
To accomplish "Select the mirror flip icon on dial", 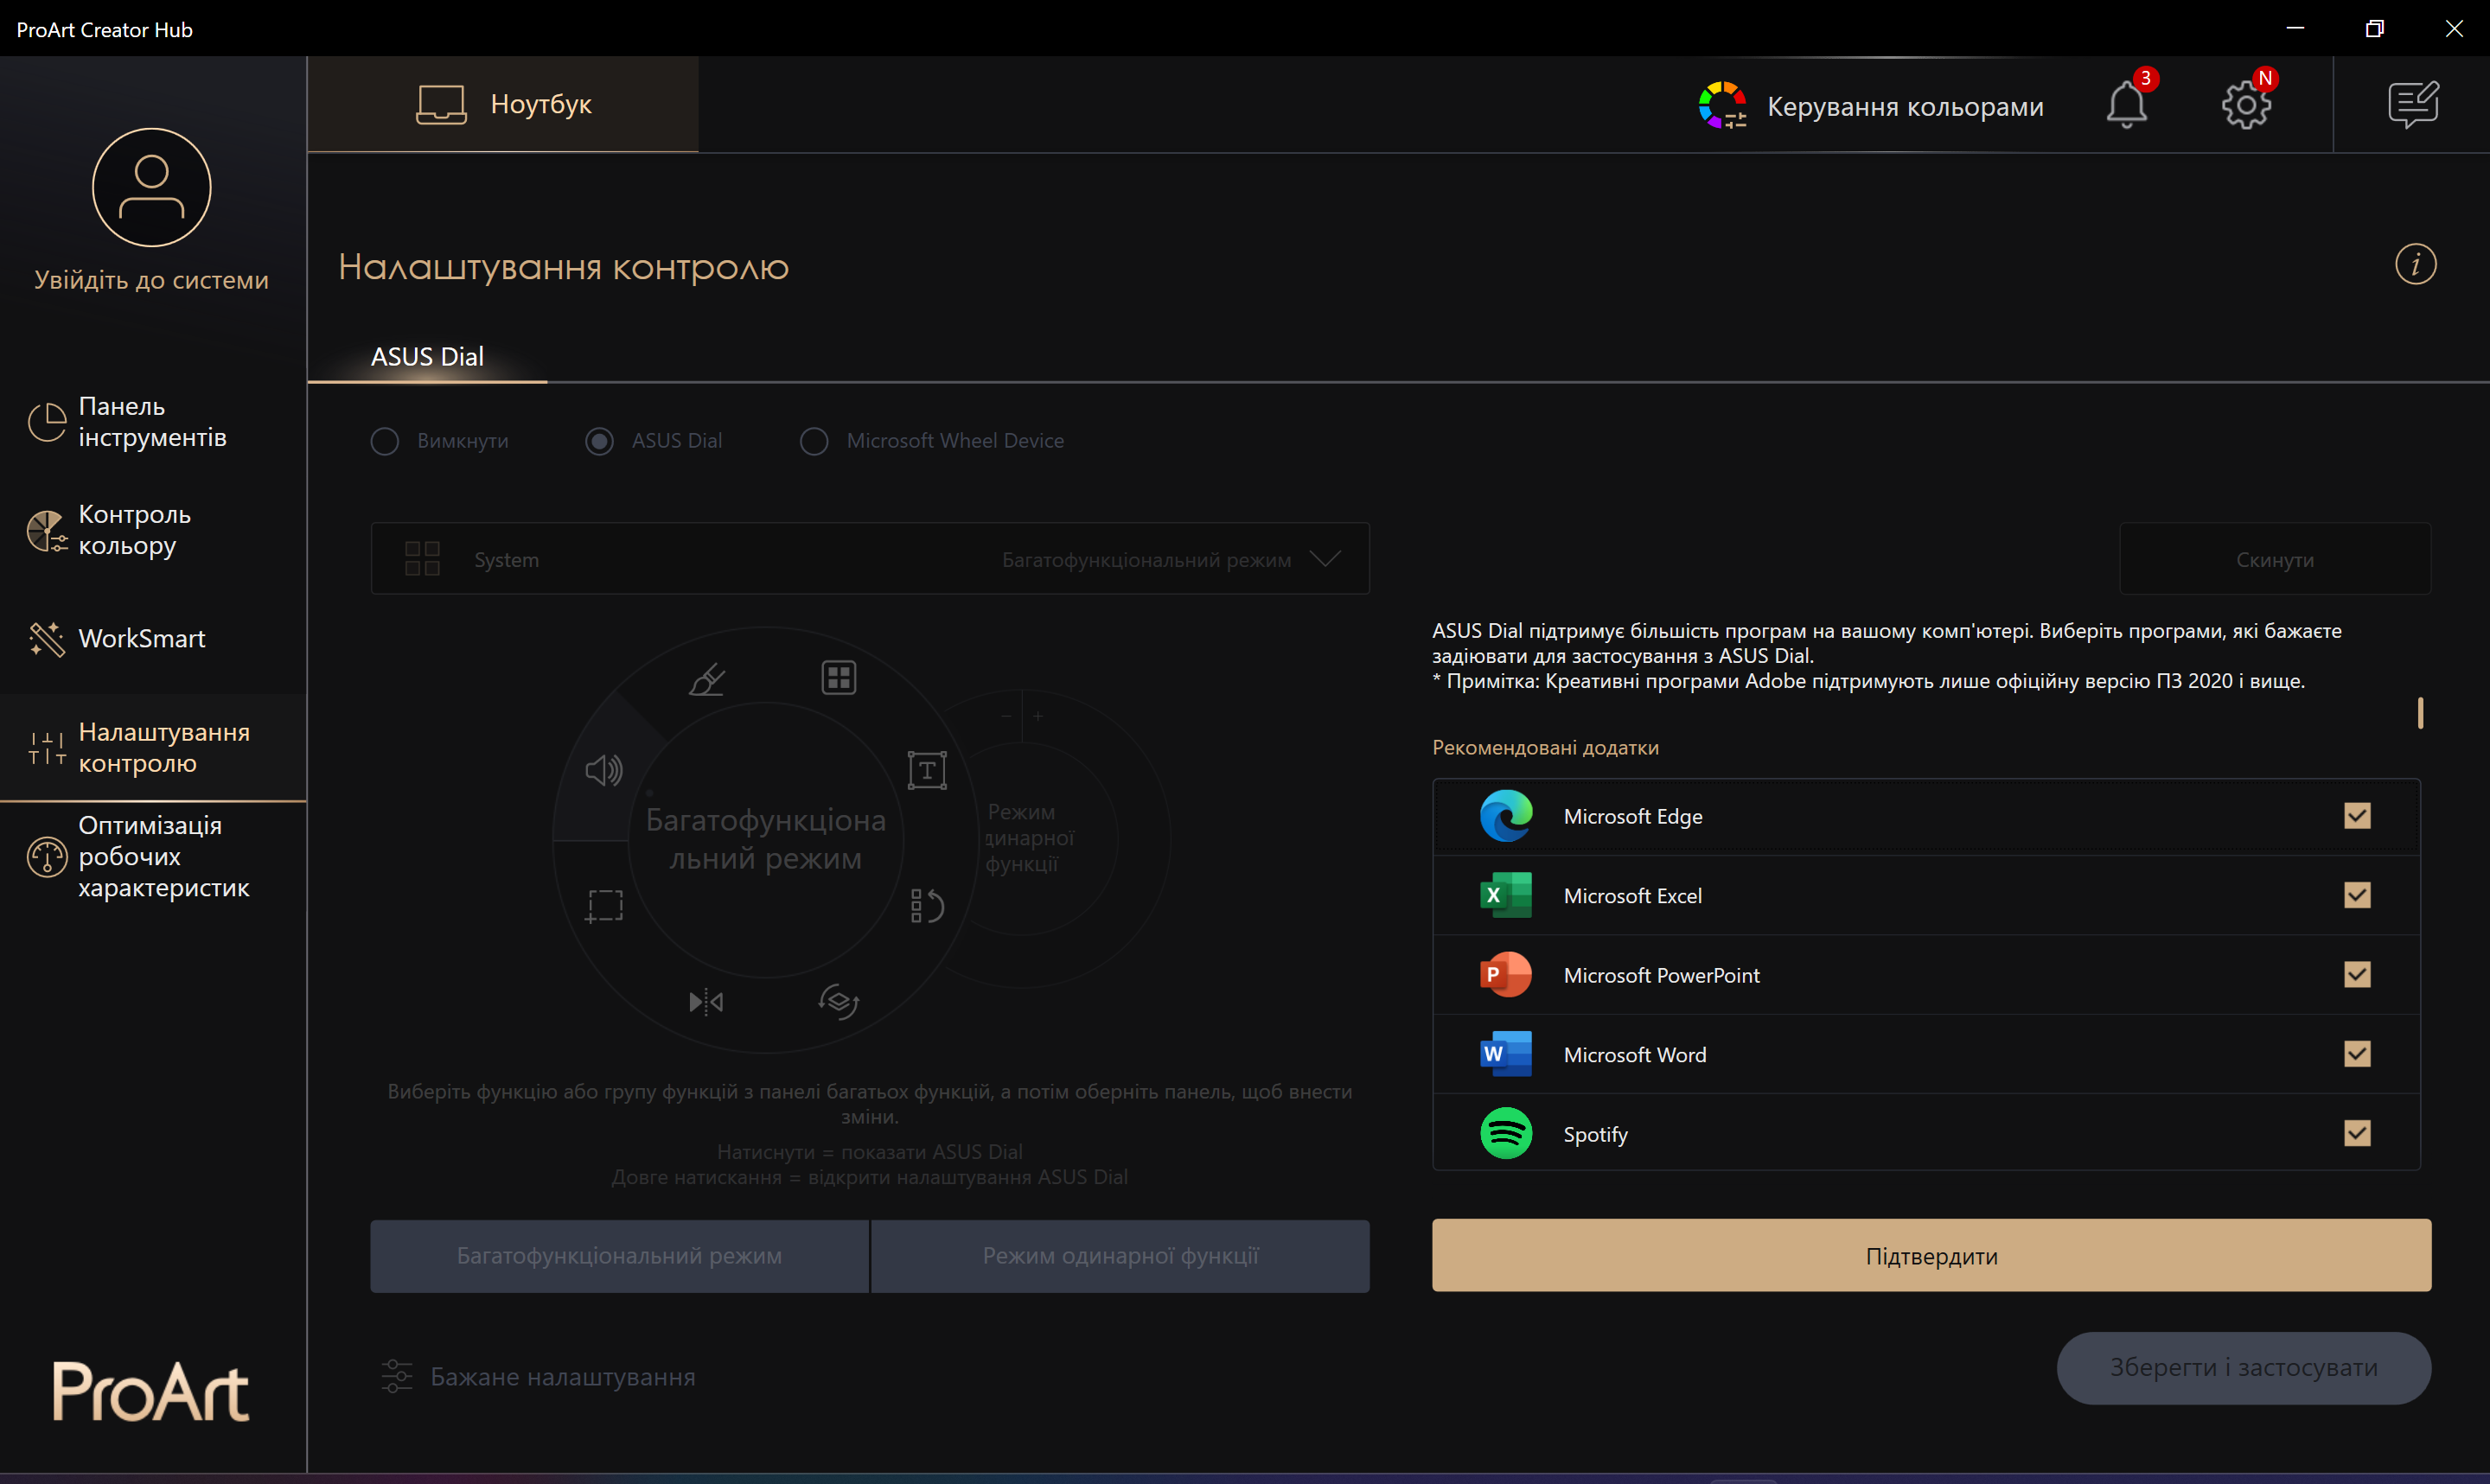I will 706,1001.
